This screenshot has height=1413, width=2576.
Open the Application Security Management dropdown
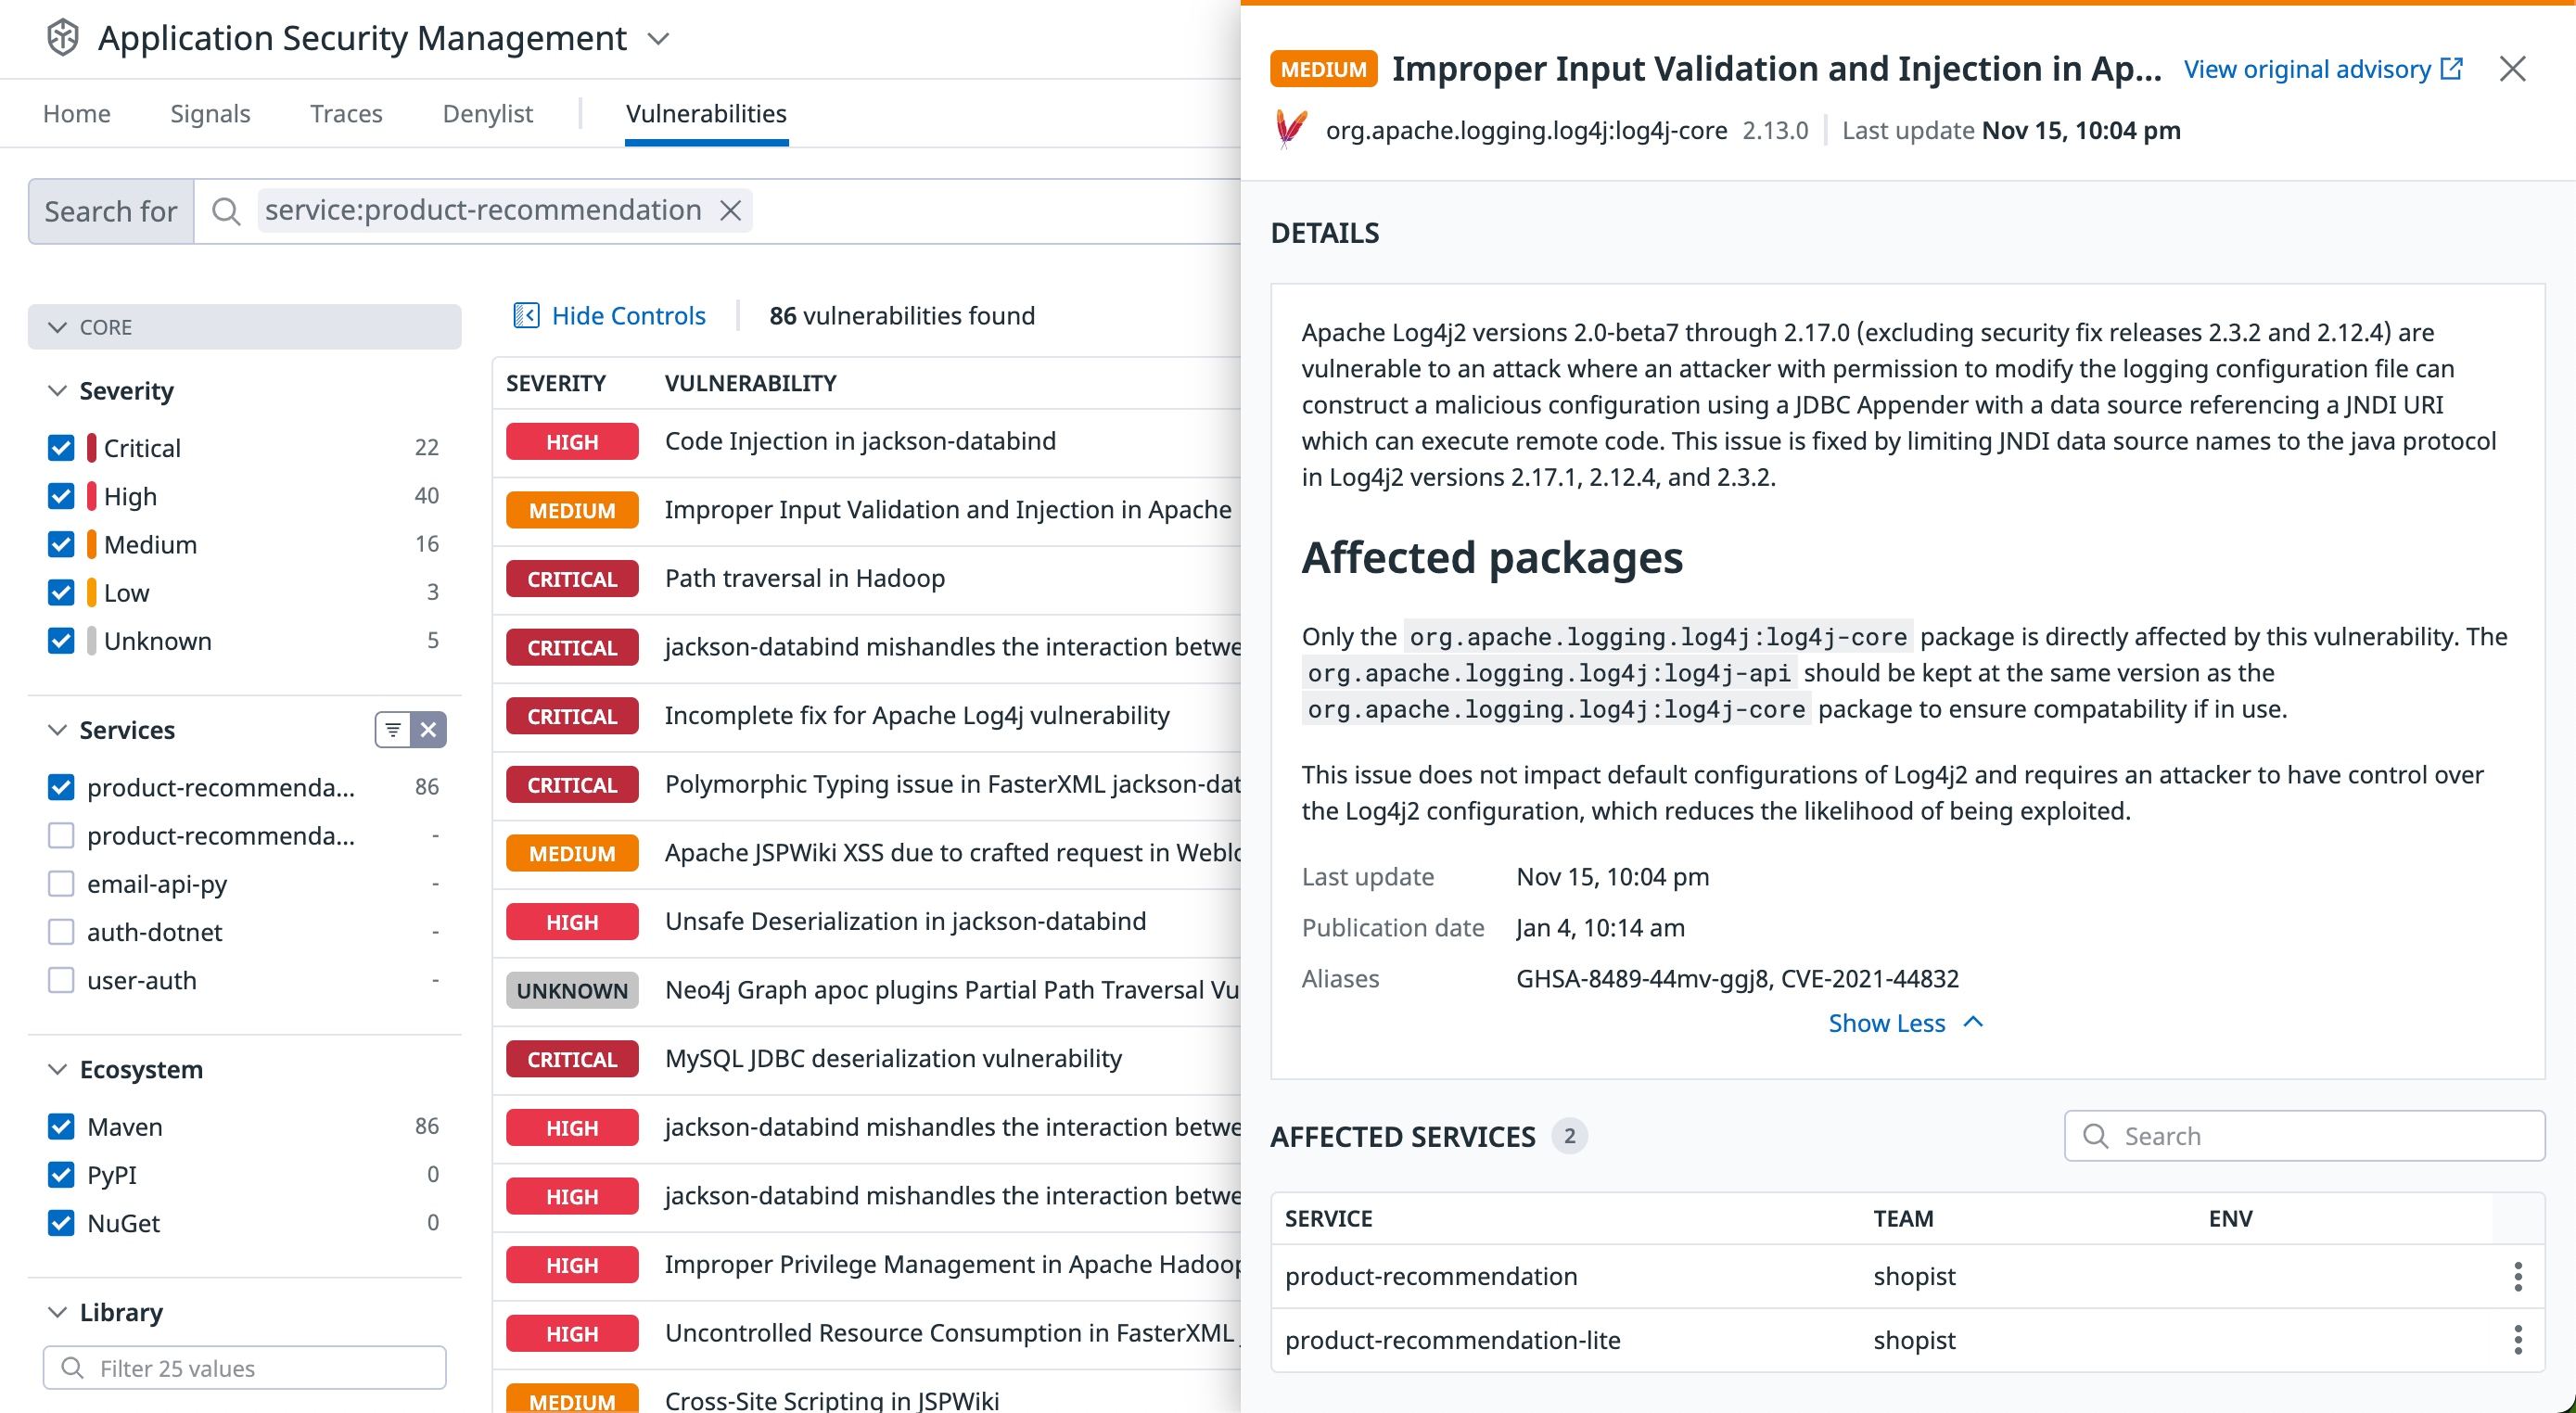click(x=658, y=39)
